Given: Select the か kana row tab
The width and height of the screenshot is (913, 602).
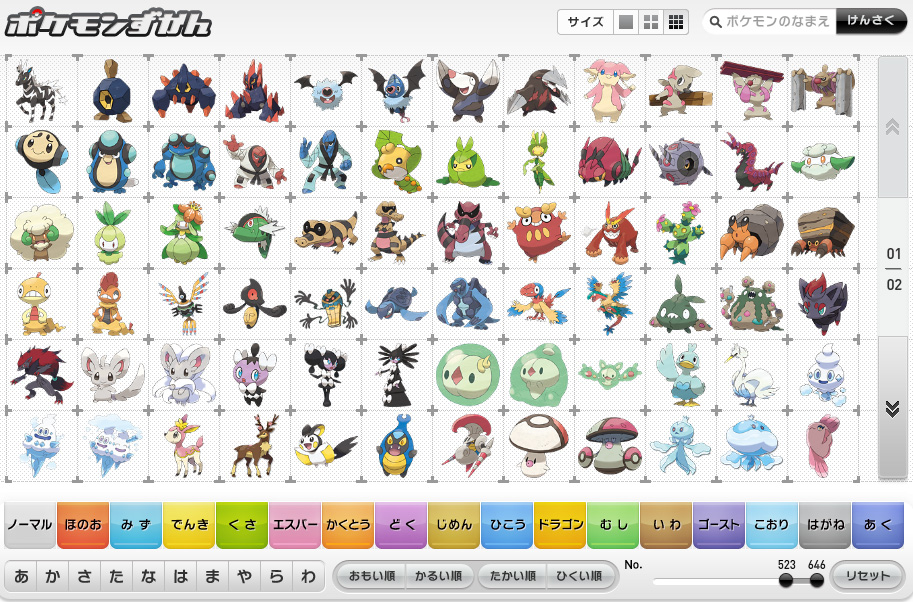Looking at the screenshot, I should click(53, 576).
